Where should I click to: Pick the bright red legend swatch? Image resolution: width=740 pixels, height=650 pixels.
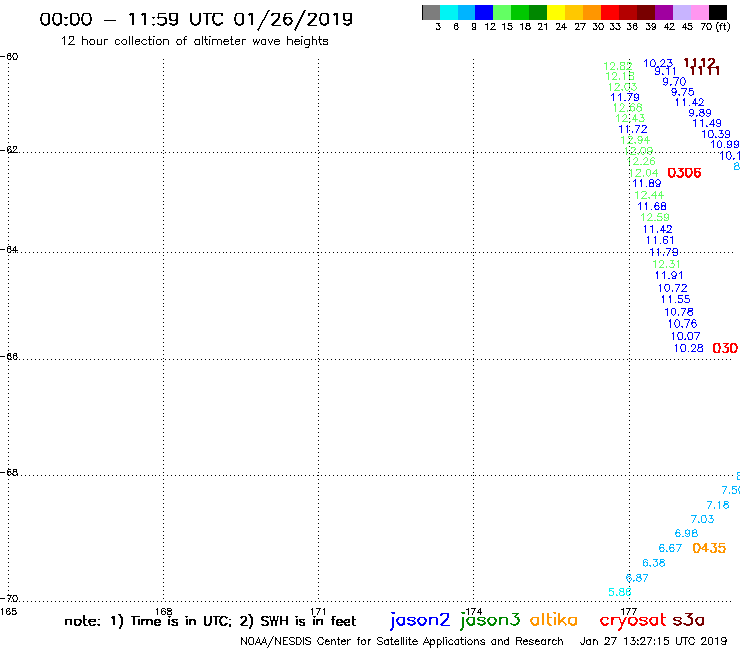[x=610, y=12]
